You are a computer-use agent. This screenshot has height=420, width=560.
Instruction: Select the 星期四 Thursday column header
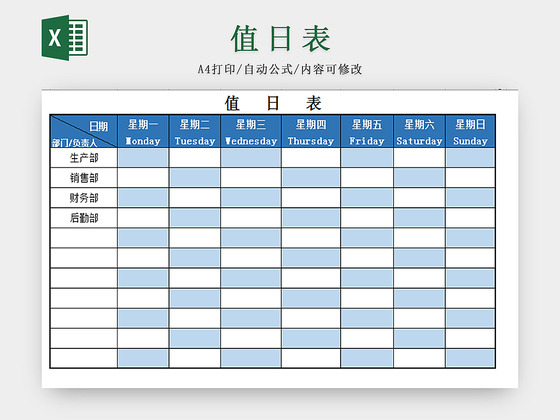(x=311, y=131)
